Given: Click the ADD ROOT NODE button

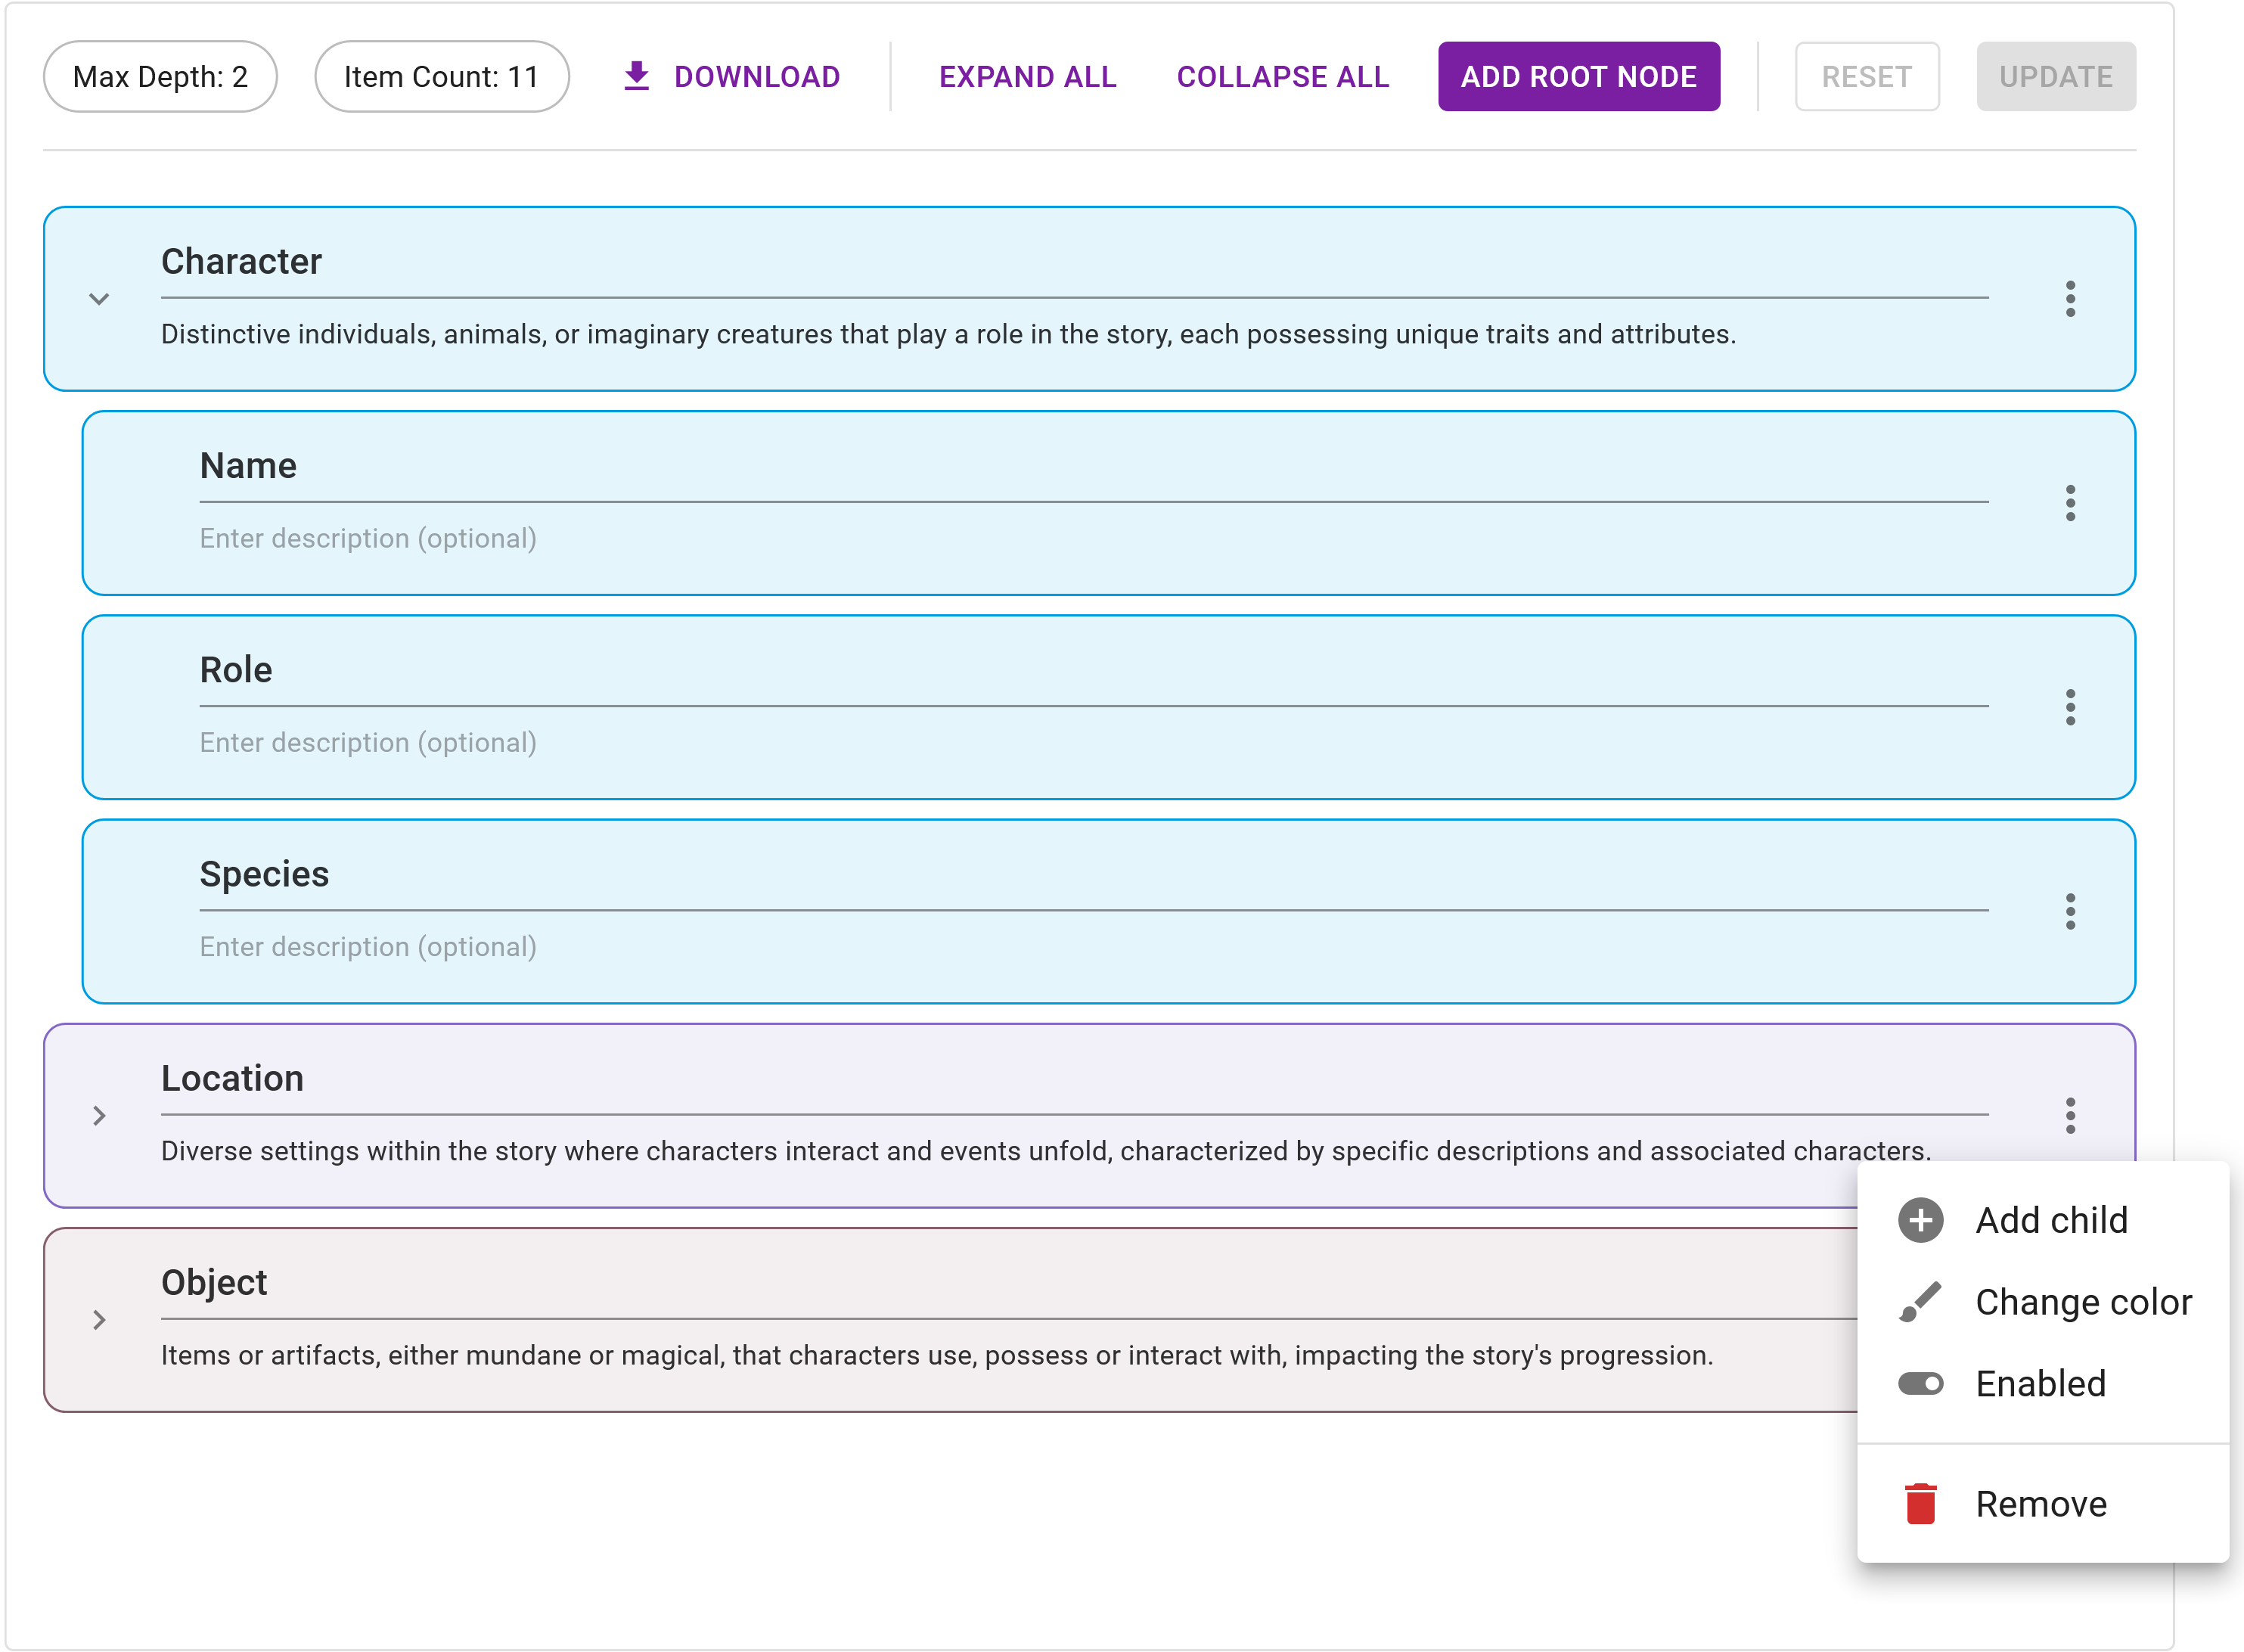Looking at the screenshot, I should point(1577,76).
